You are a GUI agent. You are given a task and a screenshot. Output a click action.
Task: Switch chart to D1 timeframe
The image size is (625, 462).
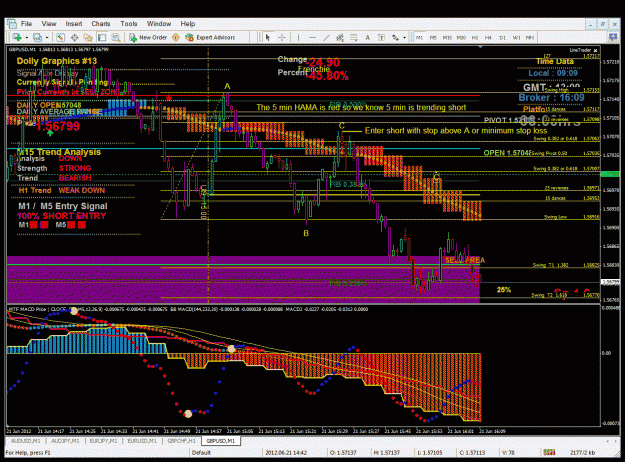point(502,37)
